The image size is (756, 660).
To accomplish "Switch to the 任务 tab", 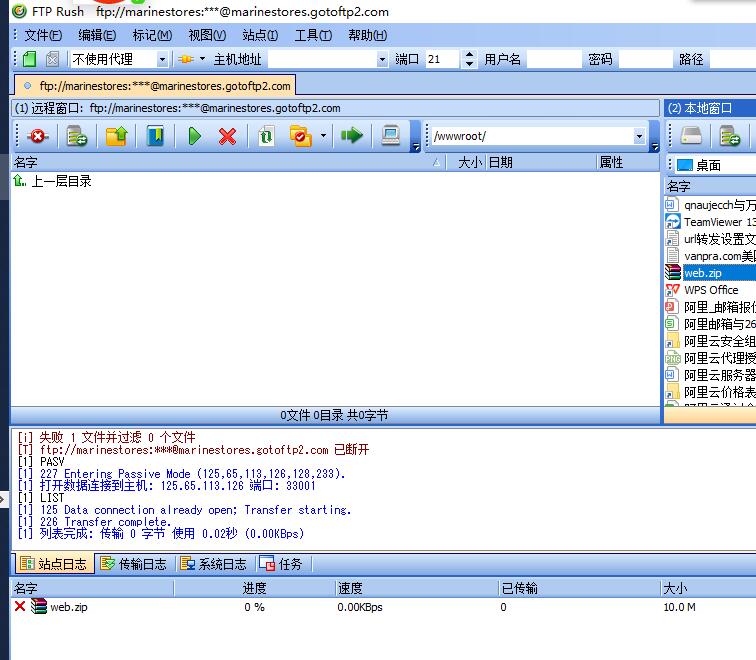I will pos(282,564).
